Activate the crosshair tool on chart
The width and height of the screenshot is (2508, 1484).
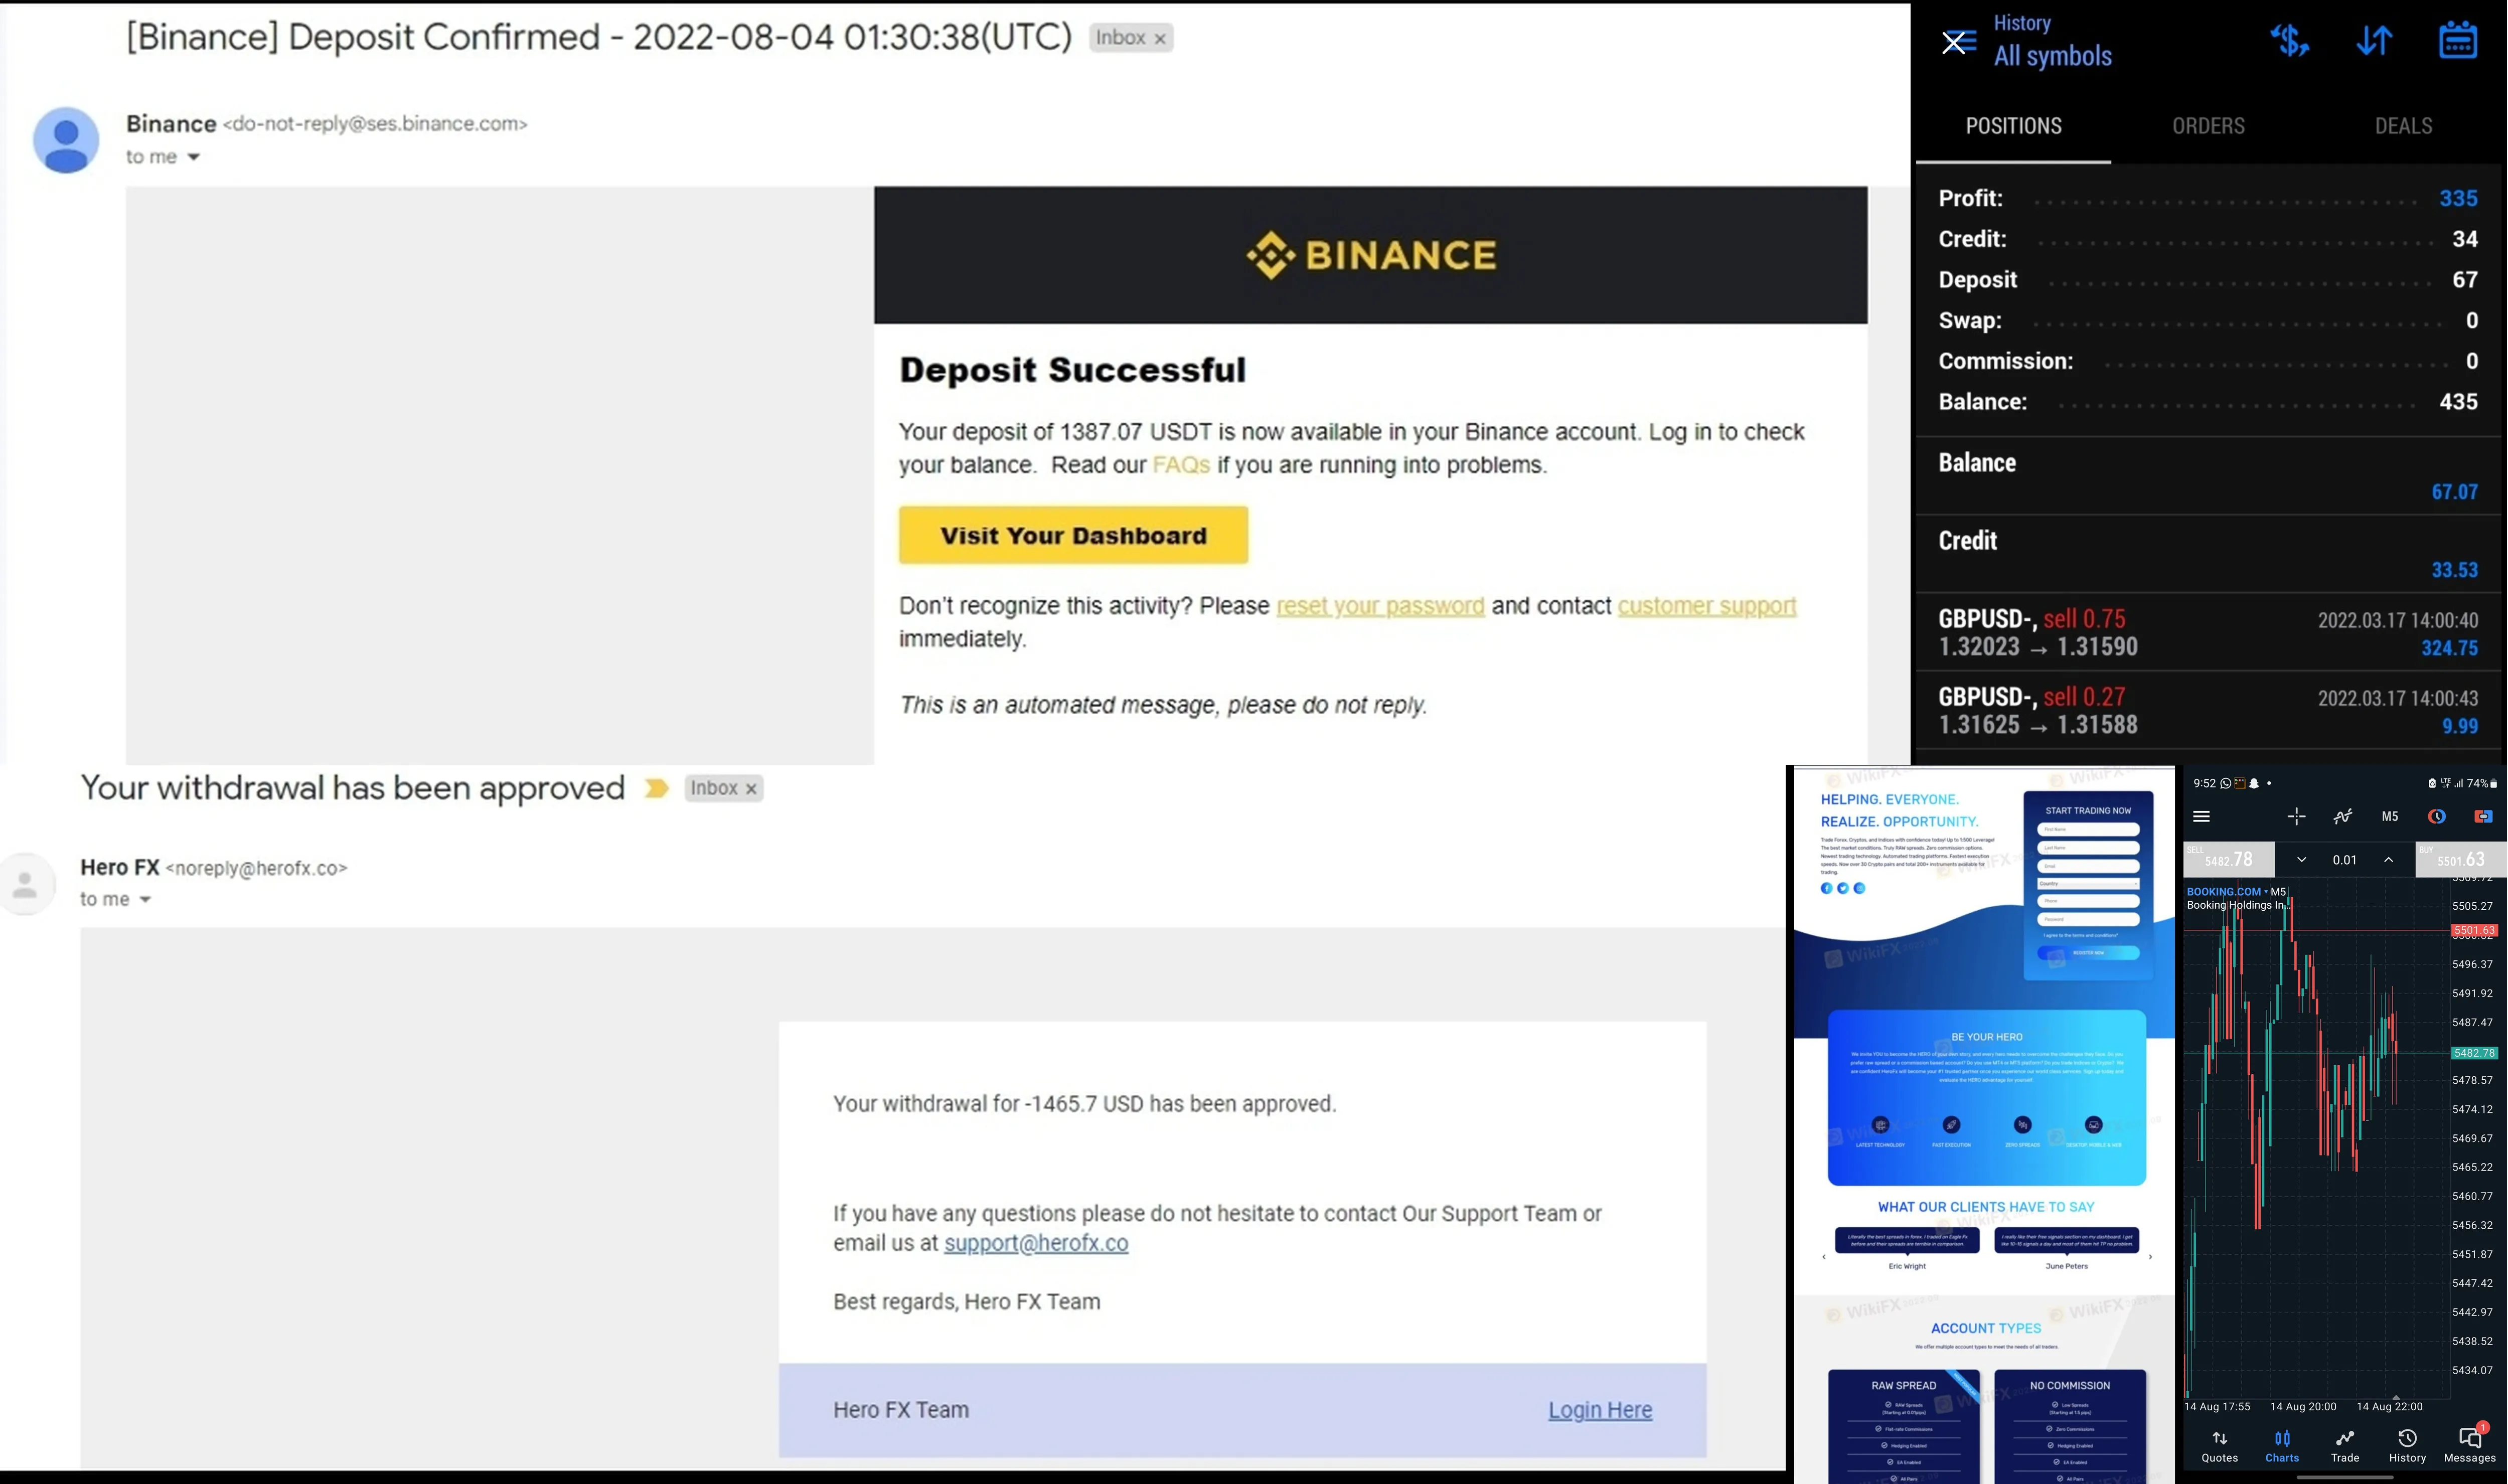[x=2296, y=816]
